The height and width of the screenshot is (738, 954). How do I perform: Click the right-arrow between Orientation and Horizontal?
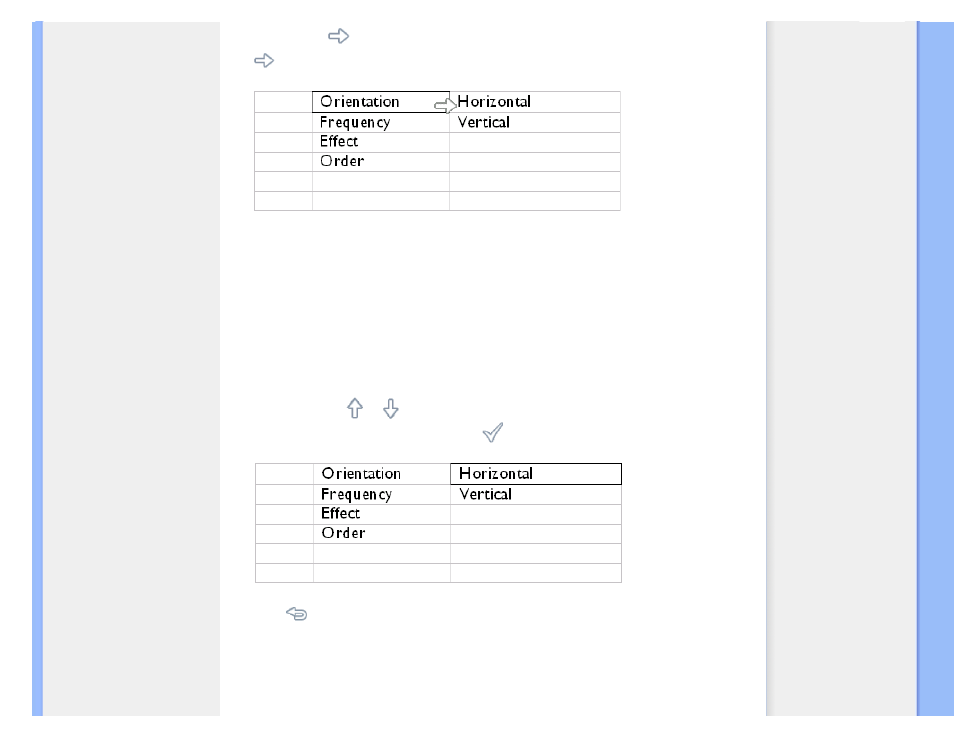tap(445, 105)
